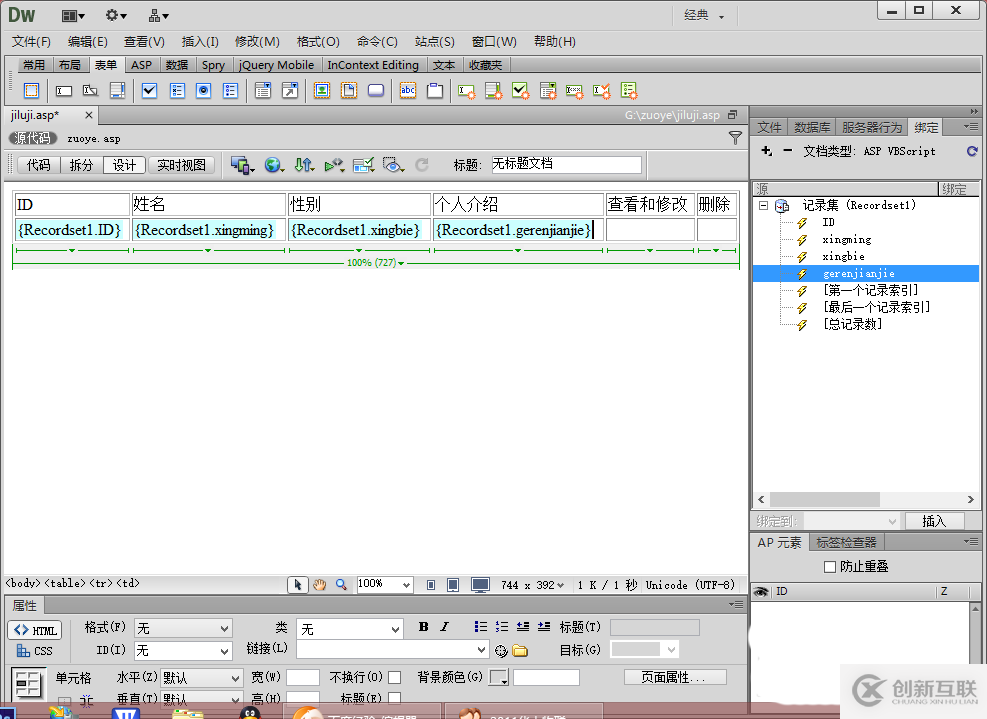Select the zoom magnifier tool
Screen dimensions: 987x719
[x=341, y=585]
